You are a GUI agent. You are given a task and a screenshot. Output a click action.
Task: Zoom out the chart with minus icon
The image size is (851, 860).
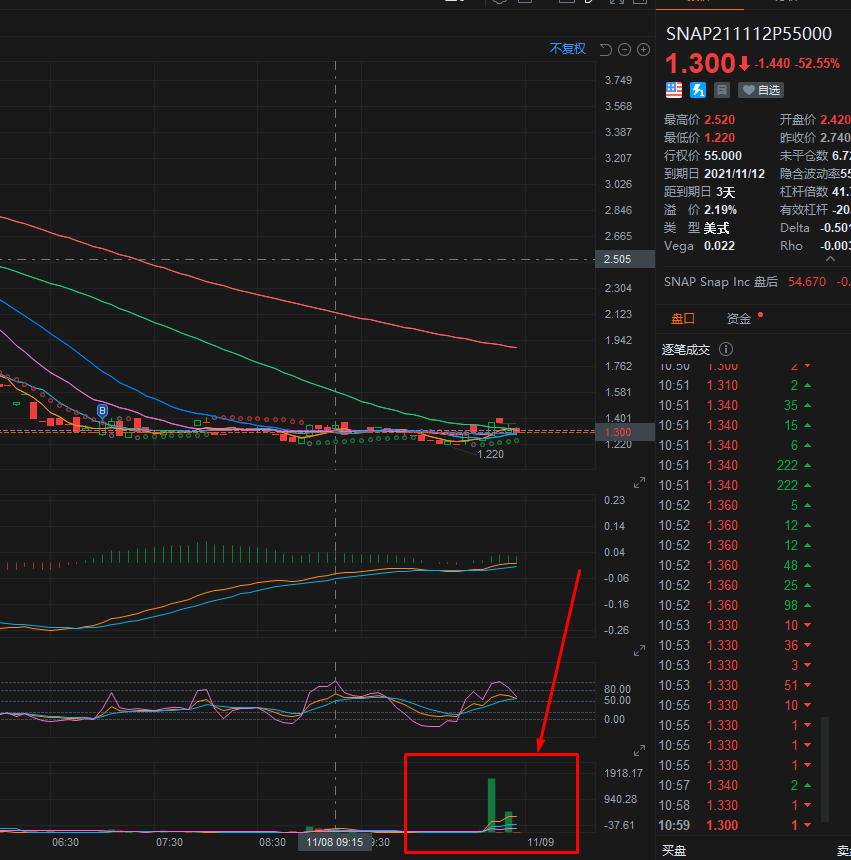pyautogui.click(x=625, y=50)
